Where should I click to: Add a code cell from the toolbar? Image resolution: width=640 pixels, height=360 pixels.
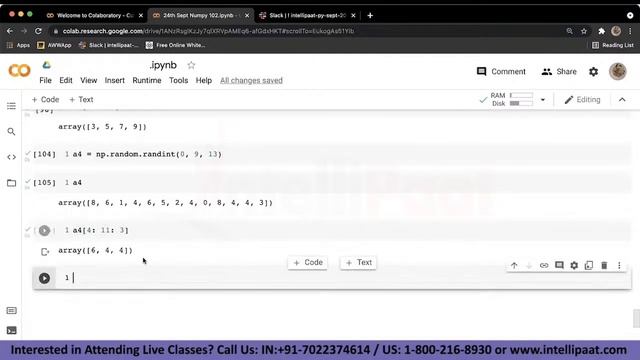coord(45,100)
